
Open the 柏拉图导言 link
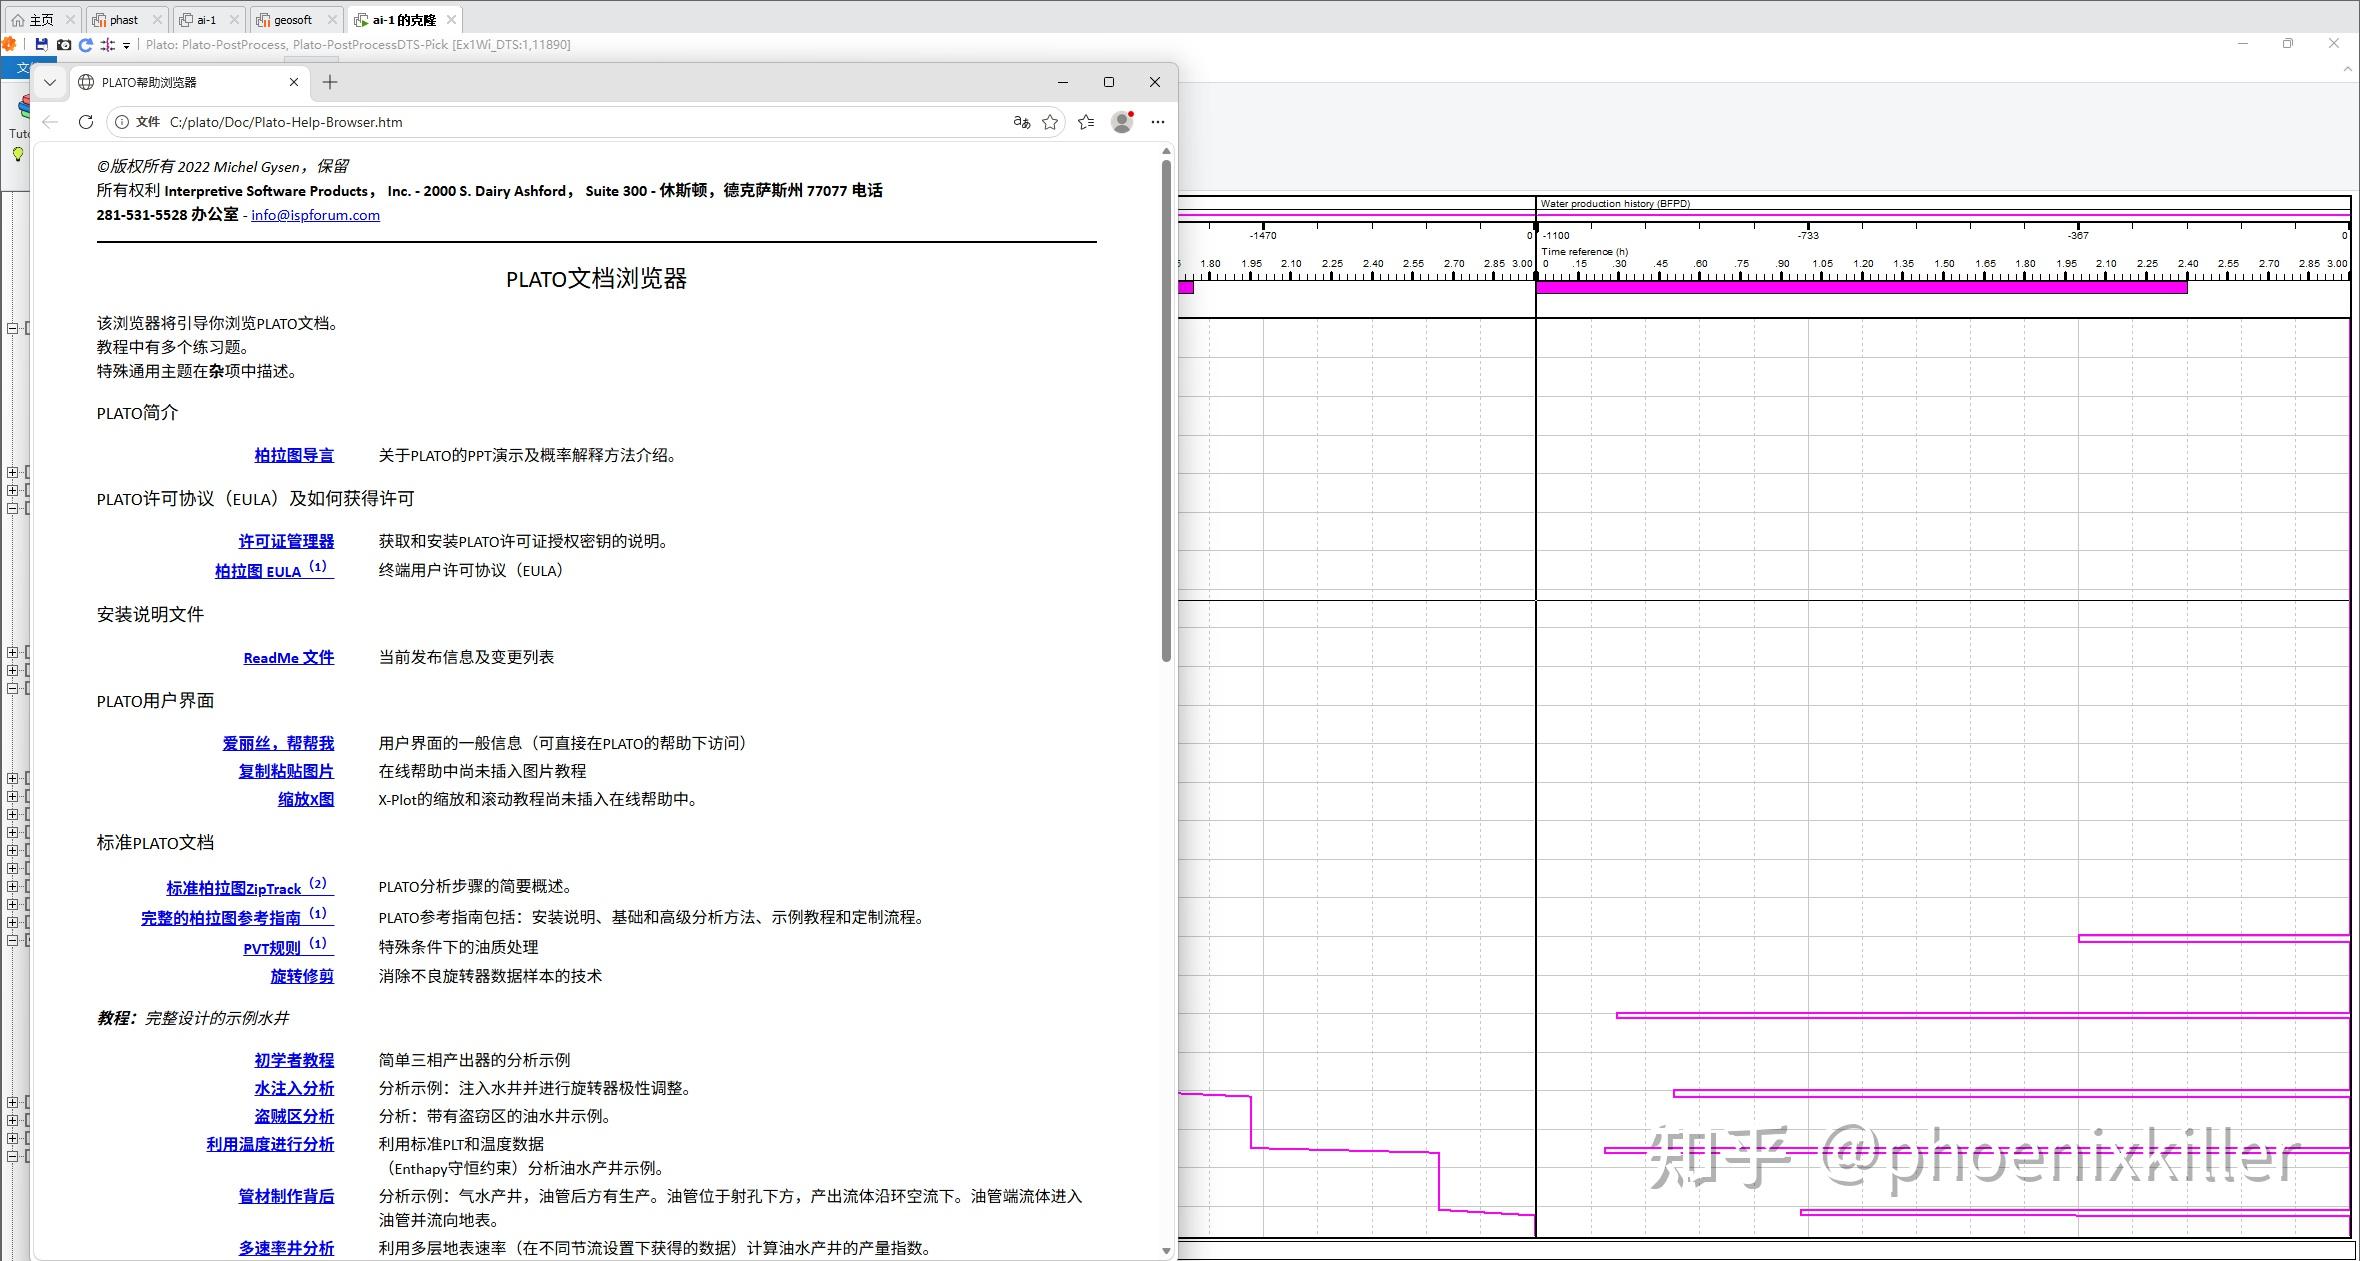pyautogui.click(x=294, y=455)
